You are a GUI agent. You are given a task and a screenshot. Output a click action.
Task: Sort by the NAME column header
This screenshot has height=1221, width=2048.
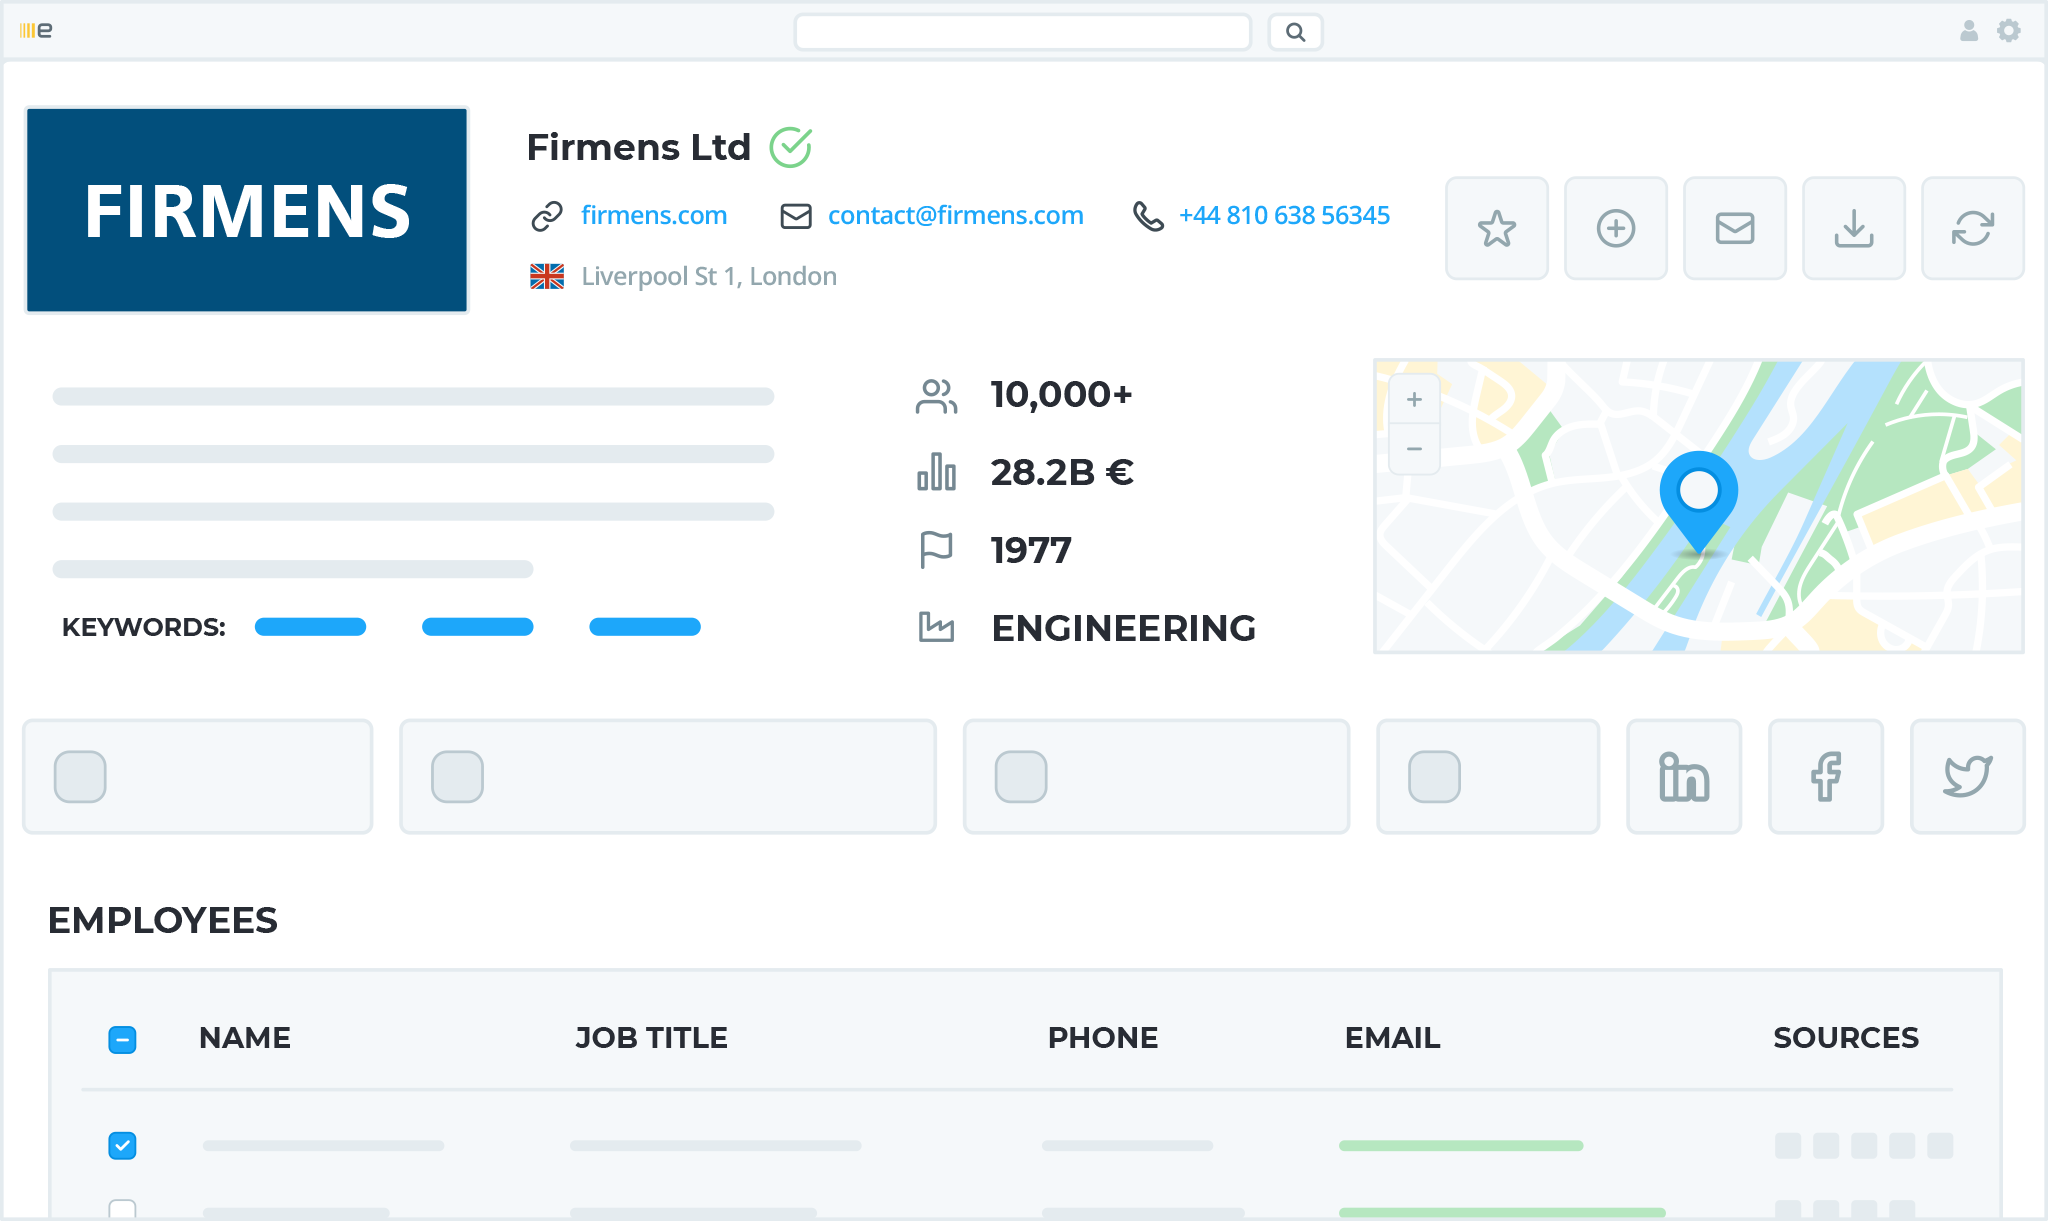coord(245,1038)
